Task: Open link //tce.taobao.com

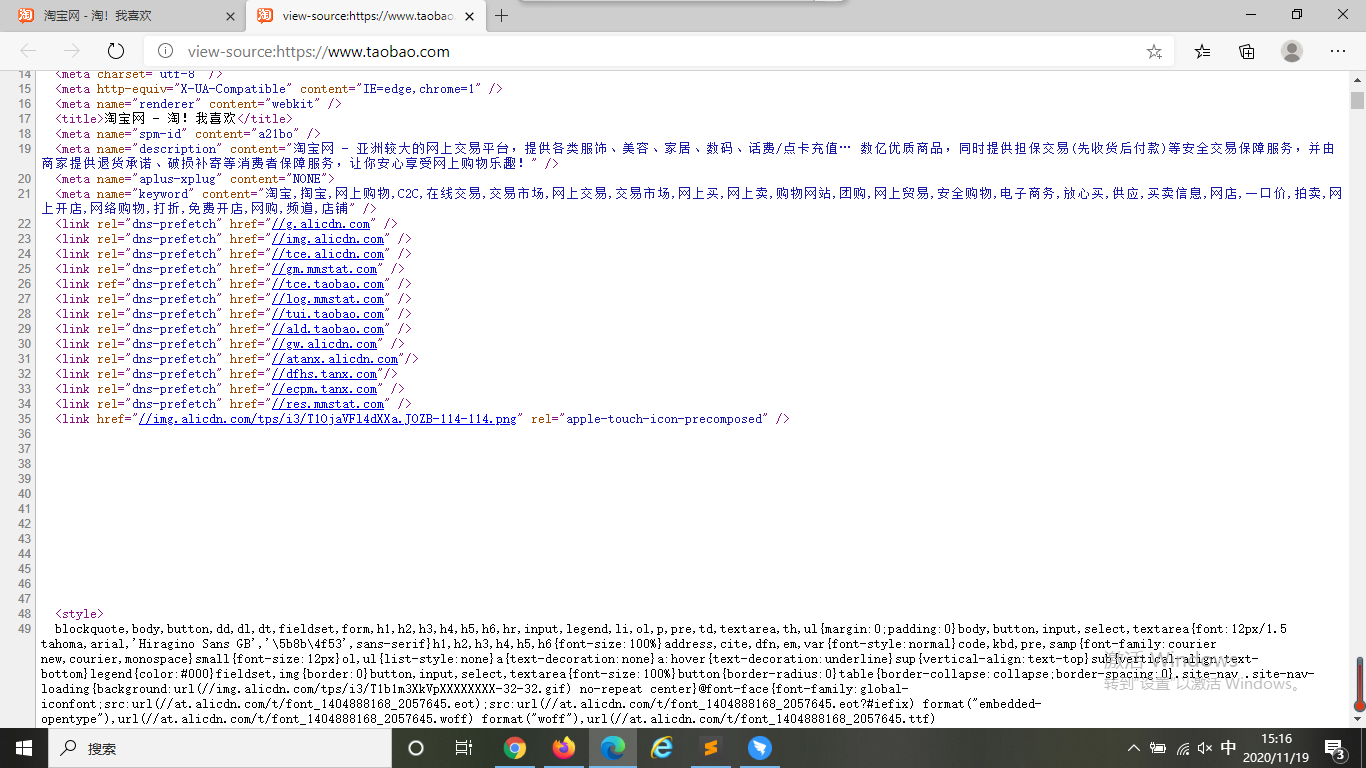Action: (x=328, y=284)
